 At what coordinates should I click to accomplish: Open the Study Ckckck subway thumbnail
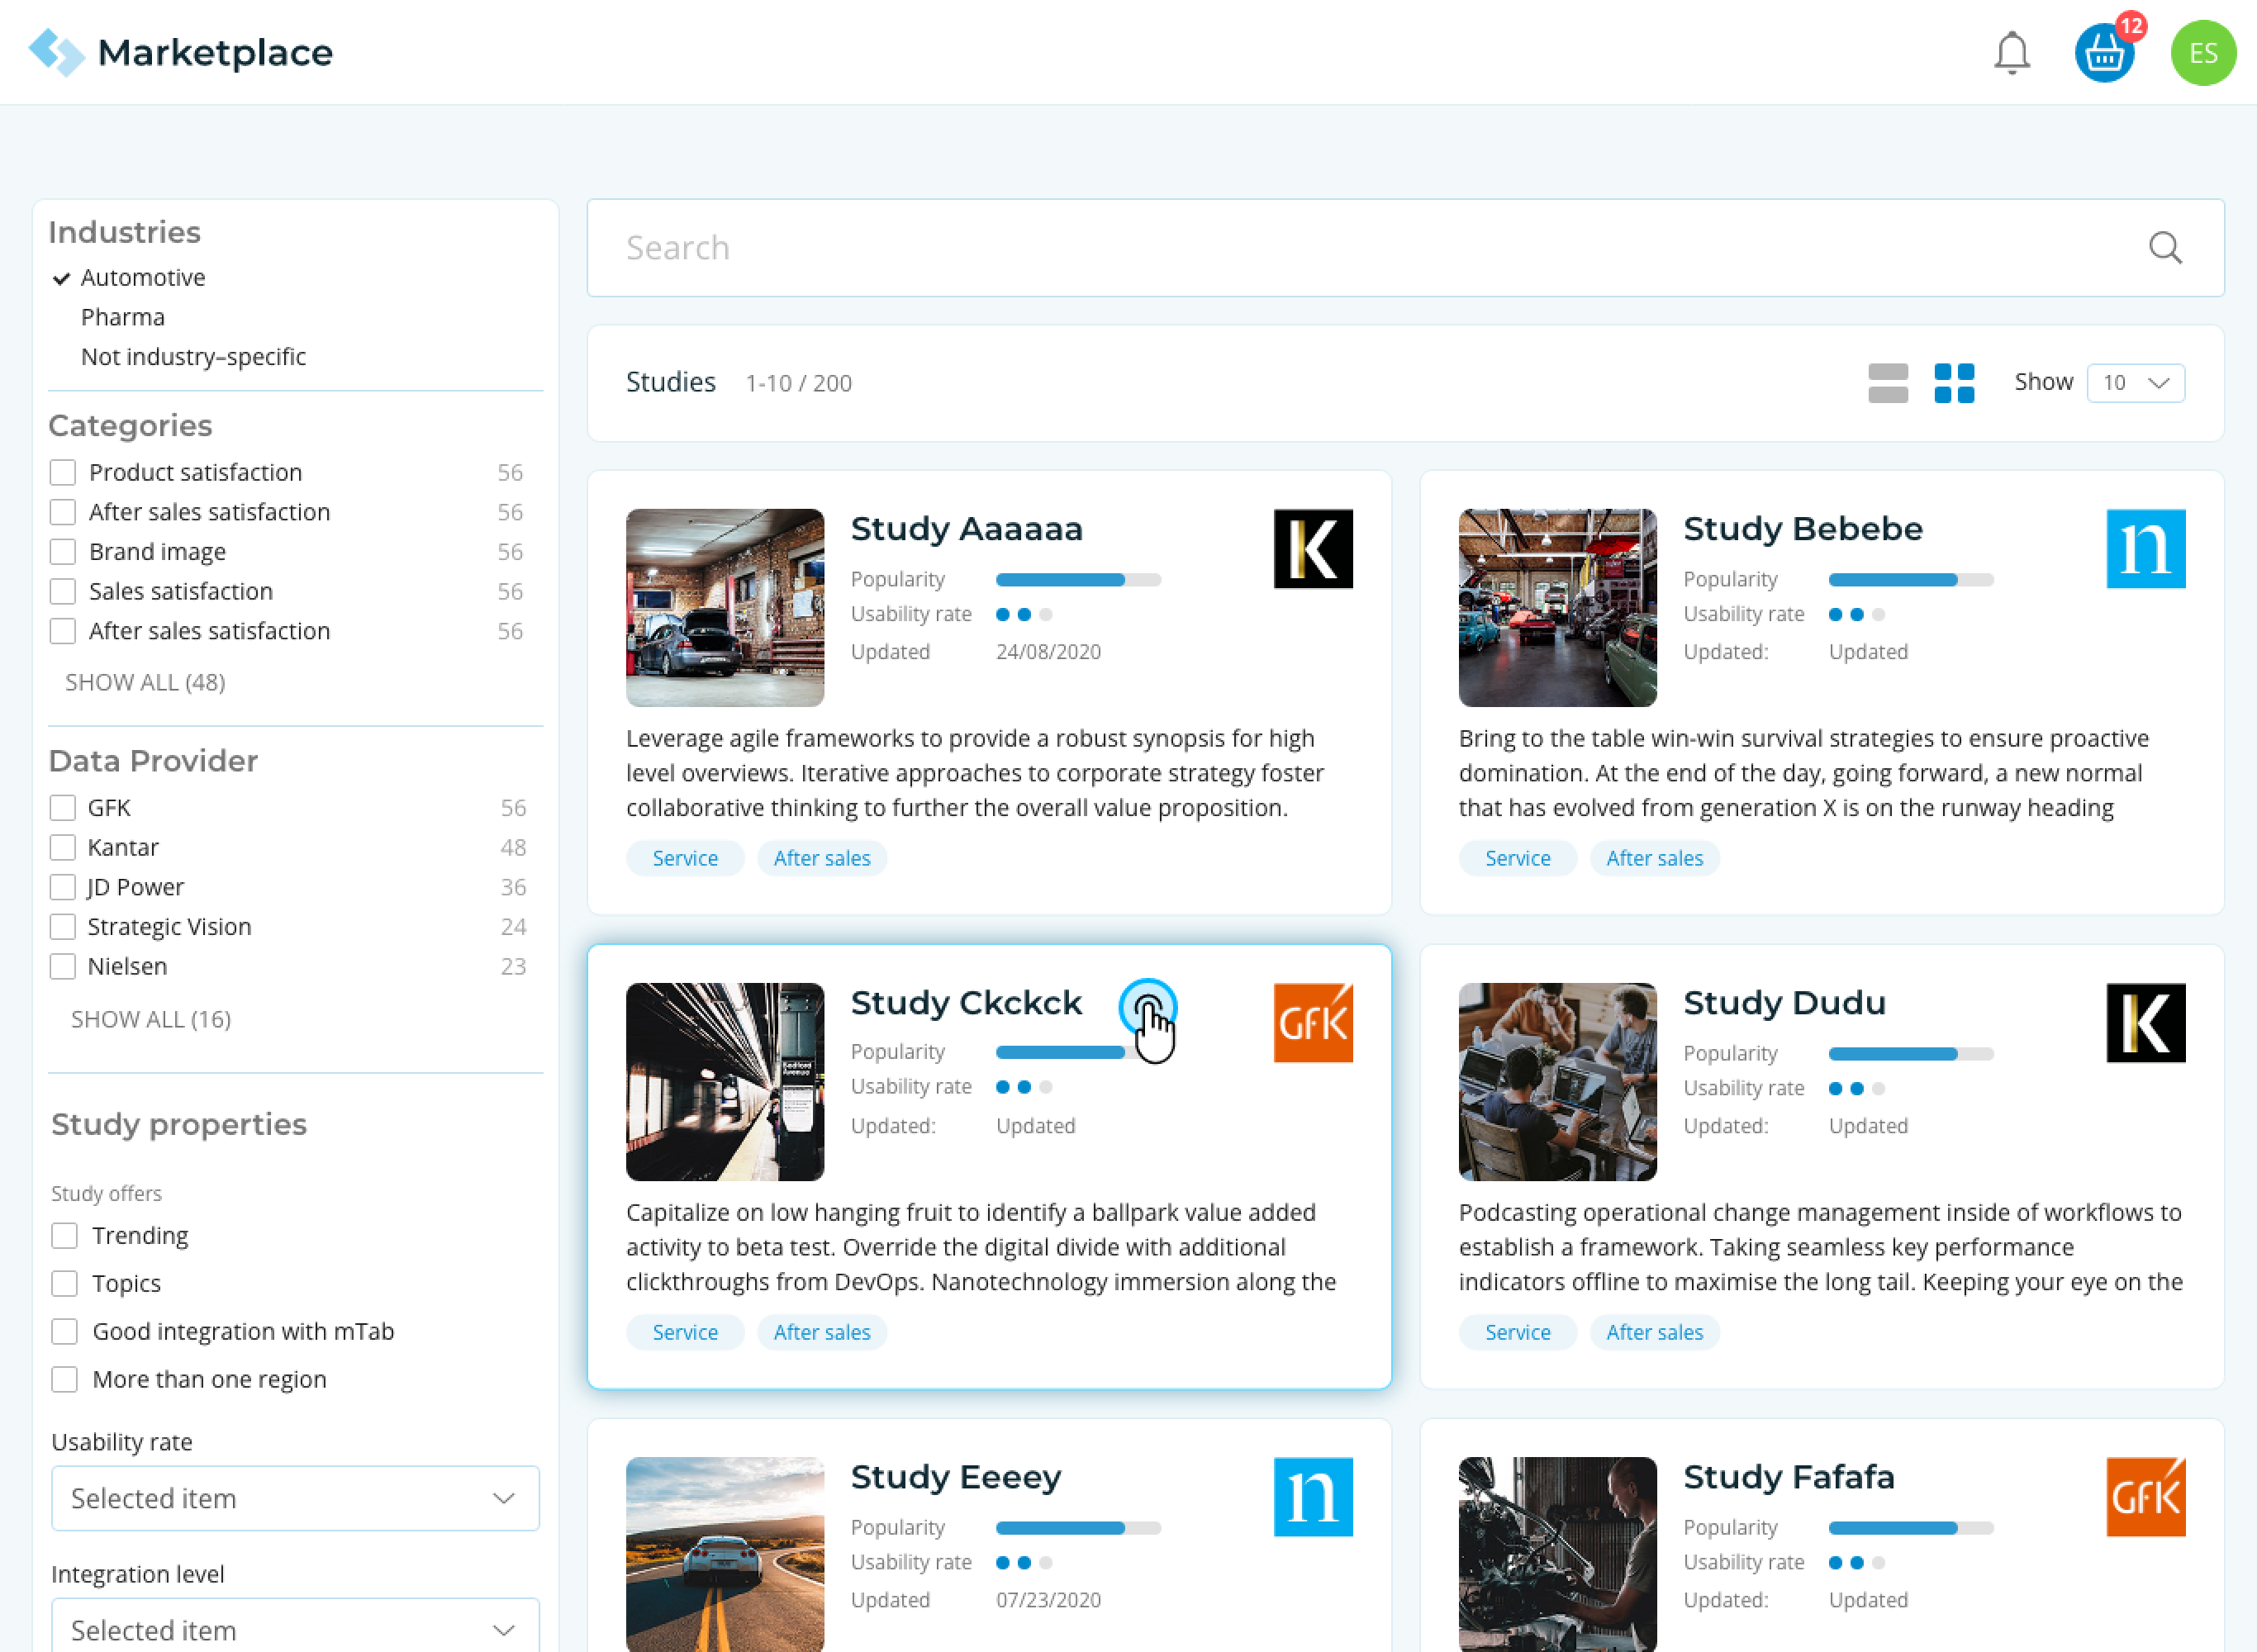coord(725,1082)
